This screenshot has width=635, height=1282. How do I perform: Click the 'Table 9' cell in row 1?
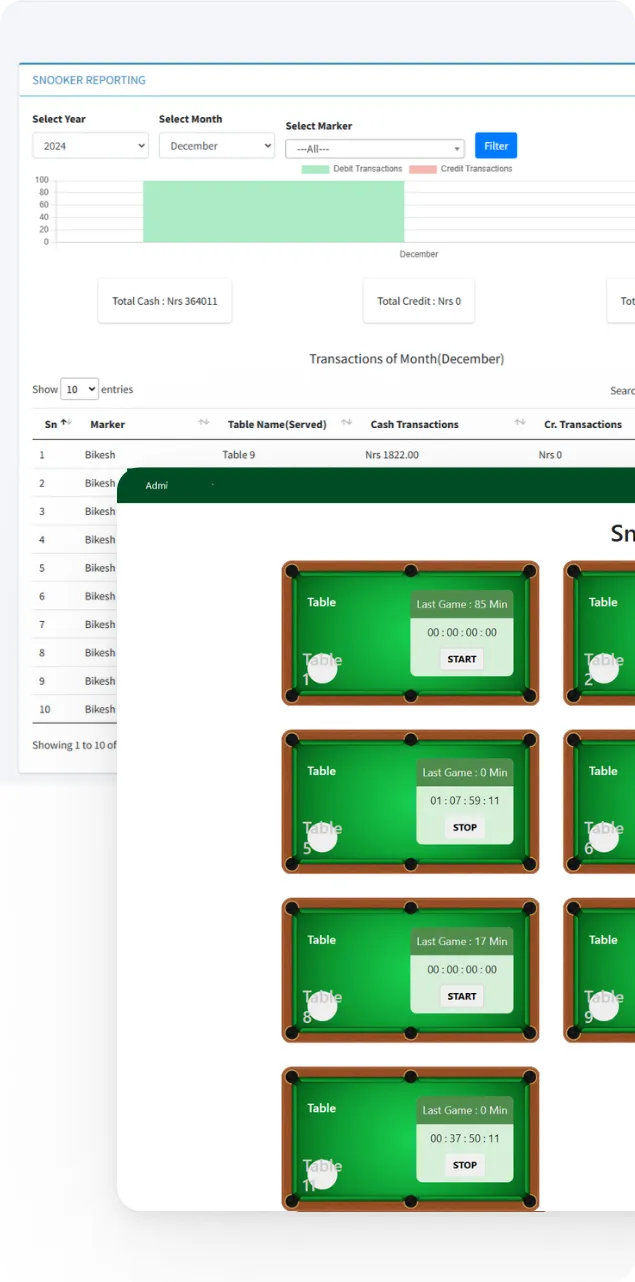tap(239, 455)
